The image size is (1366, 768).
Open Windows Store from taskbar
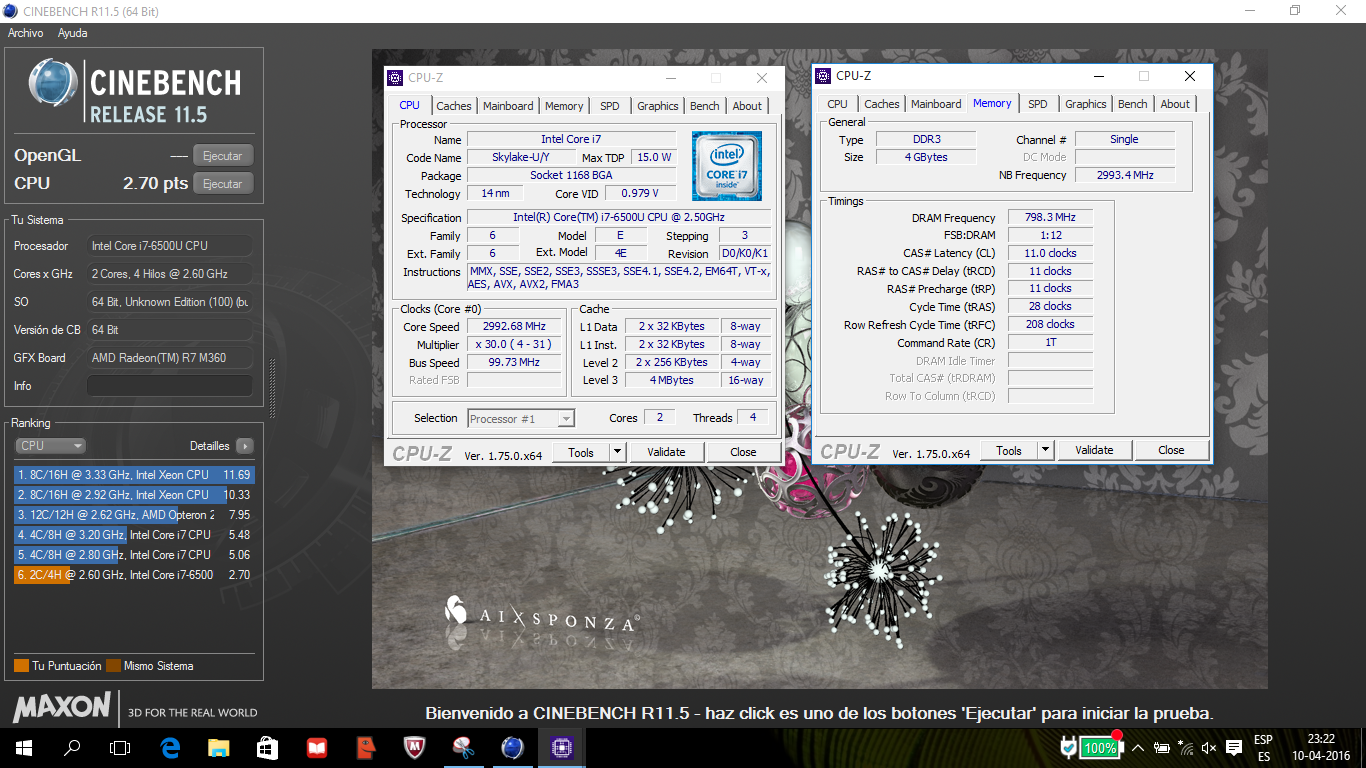pyautogui.click(x=267, y=747)
